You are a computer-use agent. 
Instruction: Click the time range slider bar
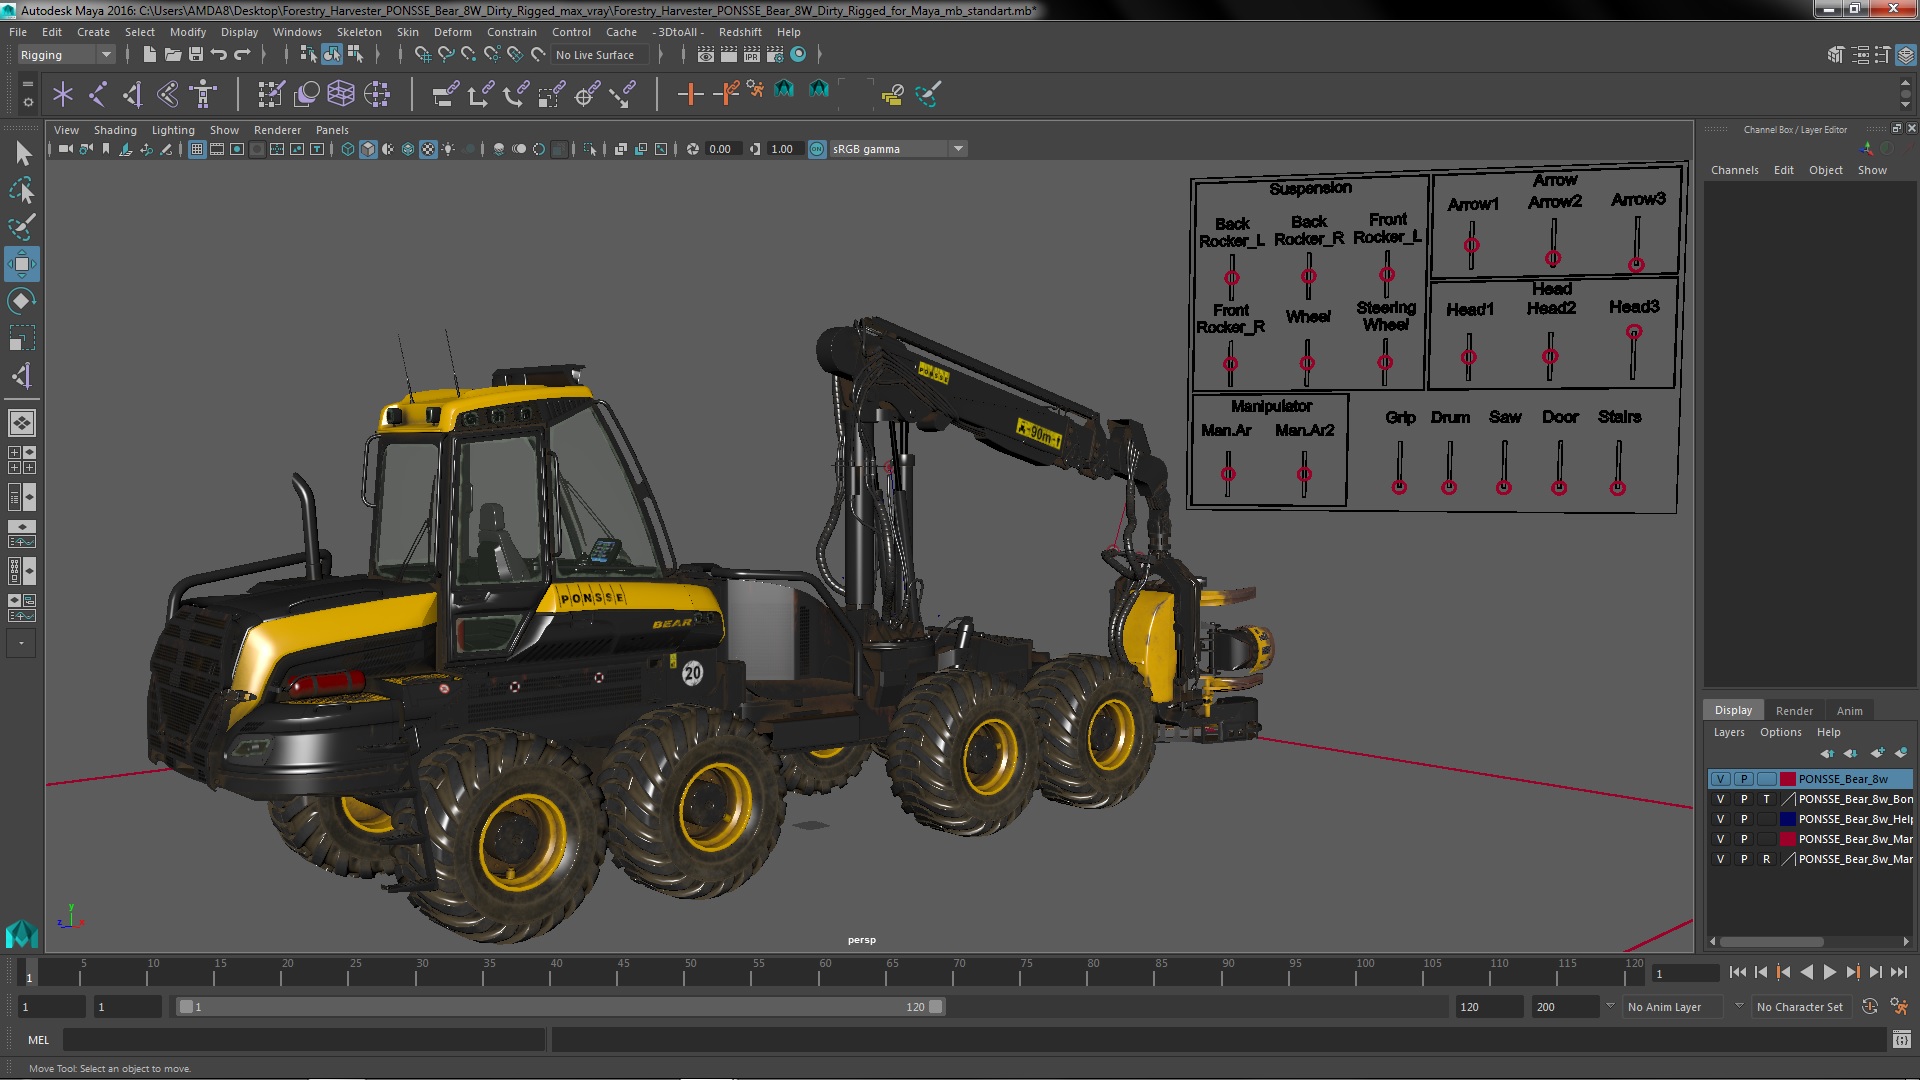click(560, 1007)
